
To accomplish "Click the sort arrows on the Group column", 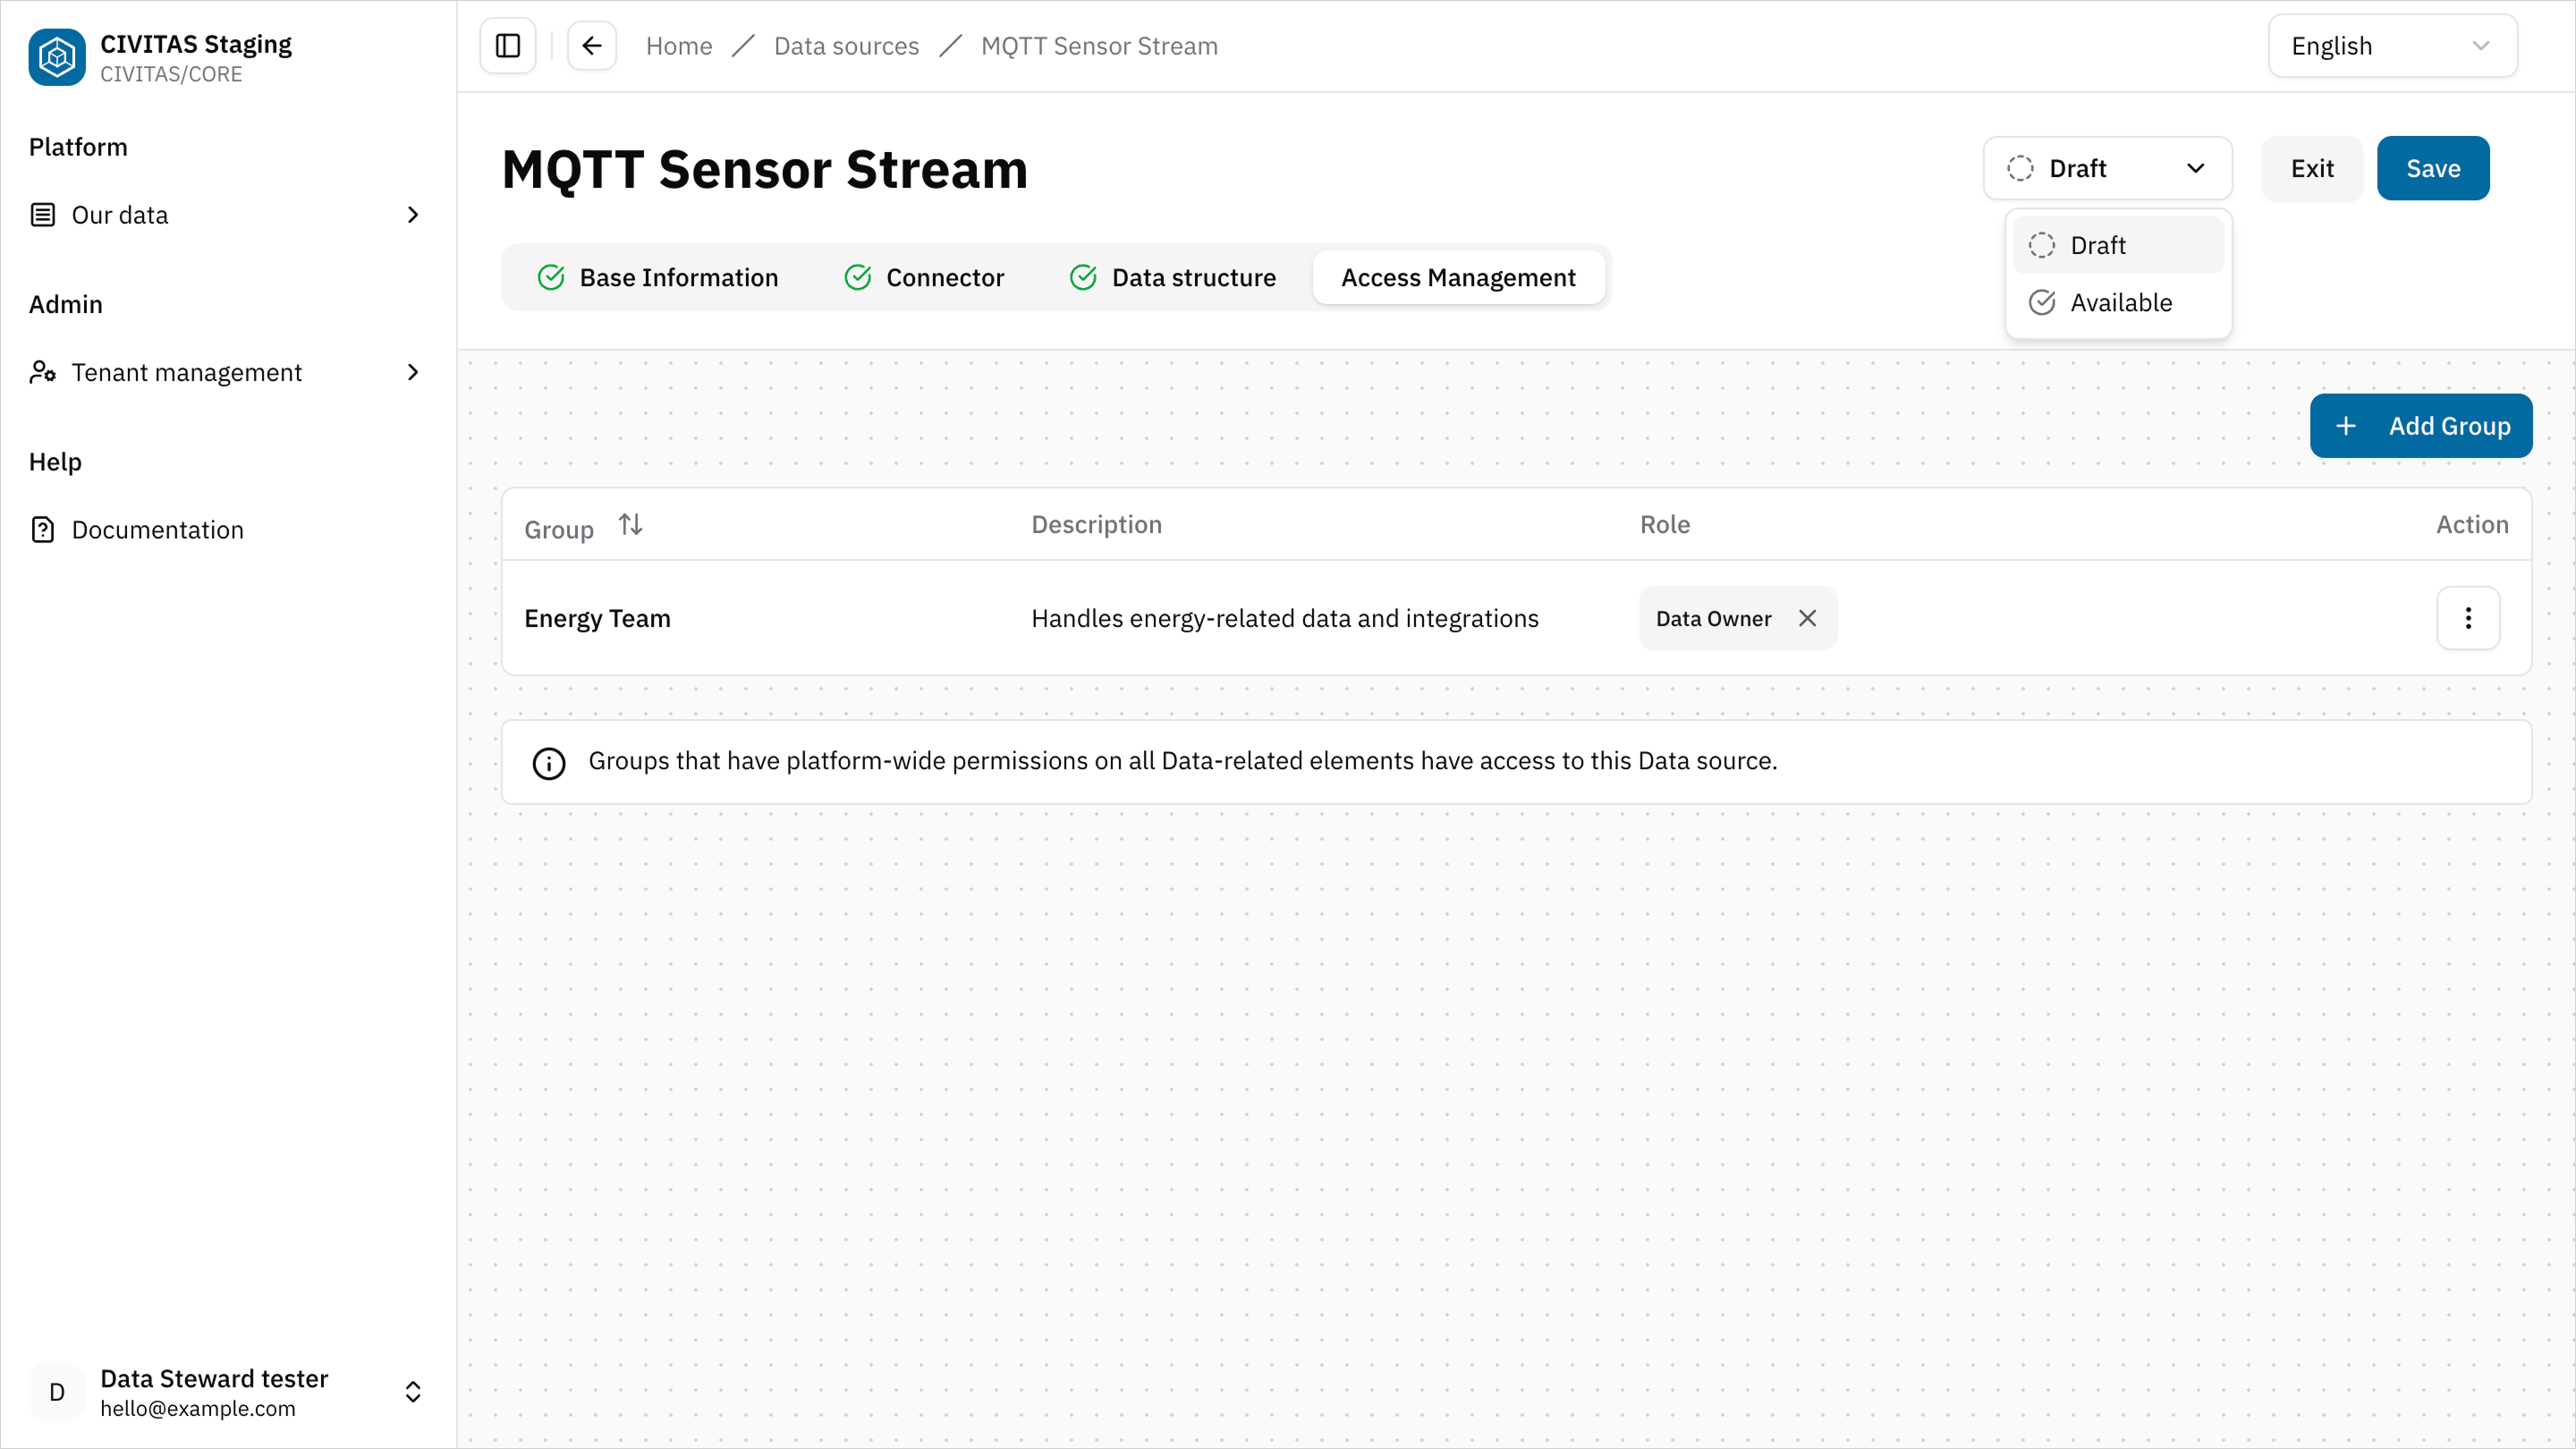I will point(630,523).
